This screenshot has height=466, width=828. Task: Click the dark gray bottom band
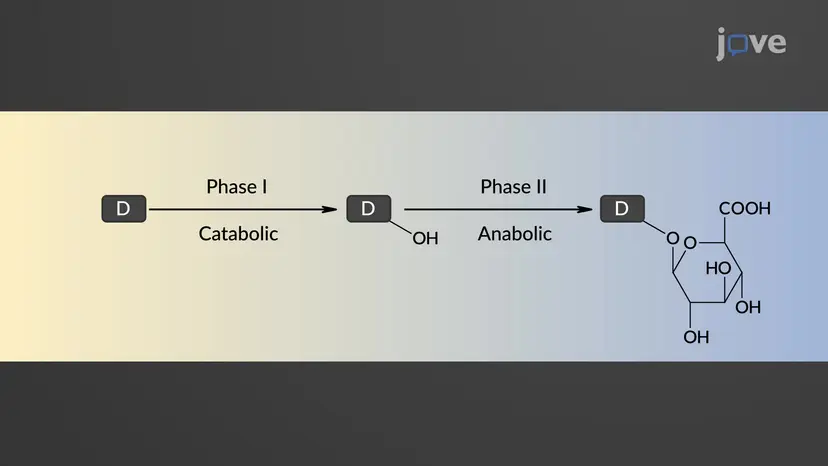(x=414, y=414)
